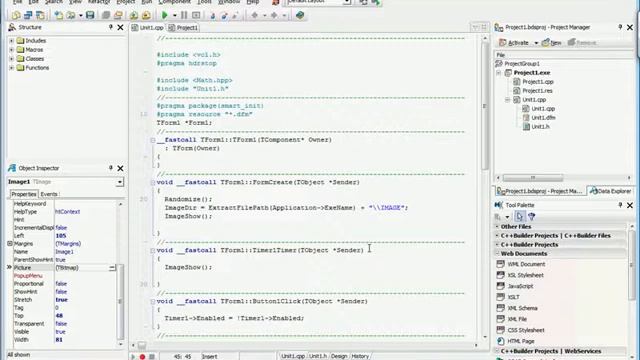Click the CSS Stylesheet item in Tool Palette
This screenshot has height=360, width=640.
tap(526, 330)
